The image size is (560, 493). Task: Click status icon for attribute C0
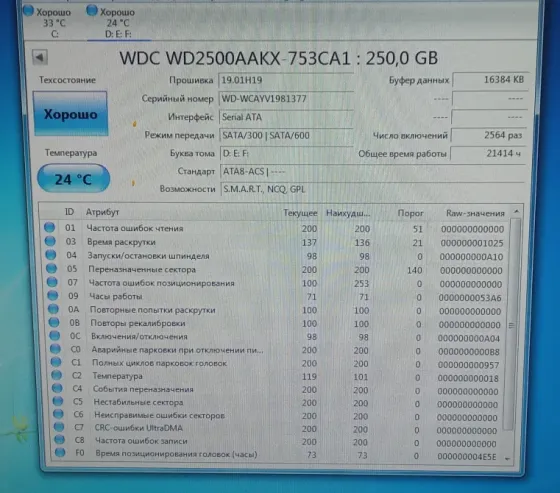(x=56, y=348)
